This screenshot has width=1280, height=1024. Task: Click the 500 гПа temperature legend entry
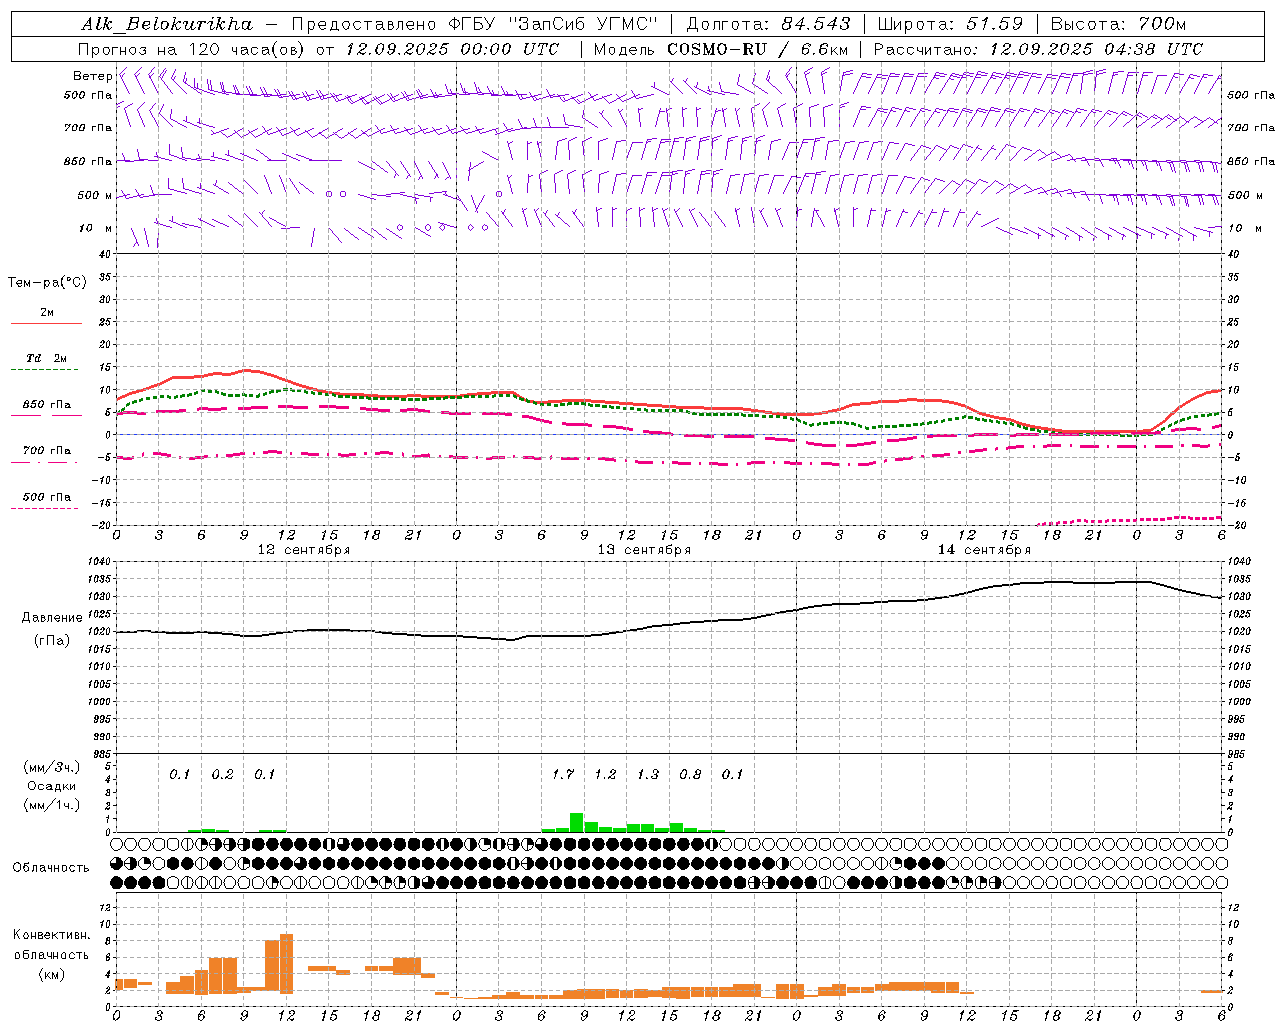[47, 497]
